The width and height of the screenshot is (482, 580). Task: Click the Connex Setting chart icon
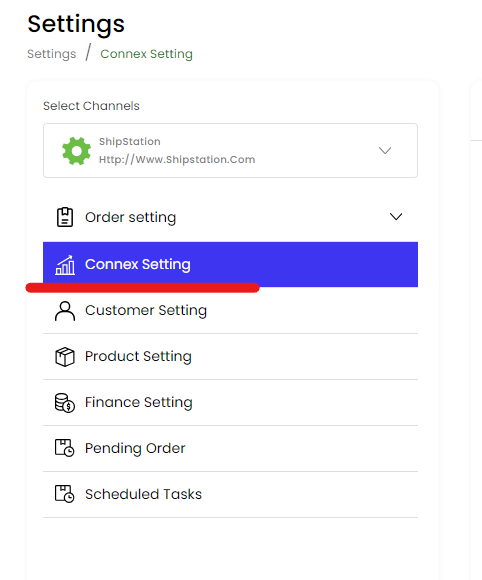click(x=65, y=265)
